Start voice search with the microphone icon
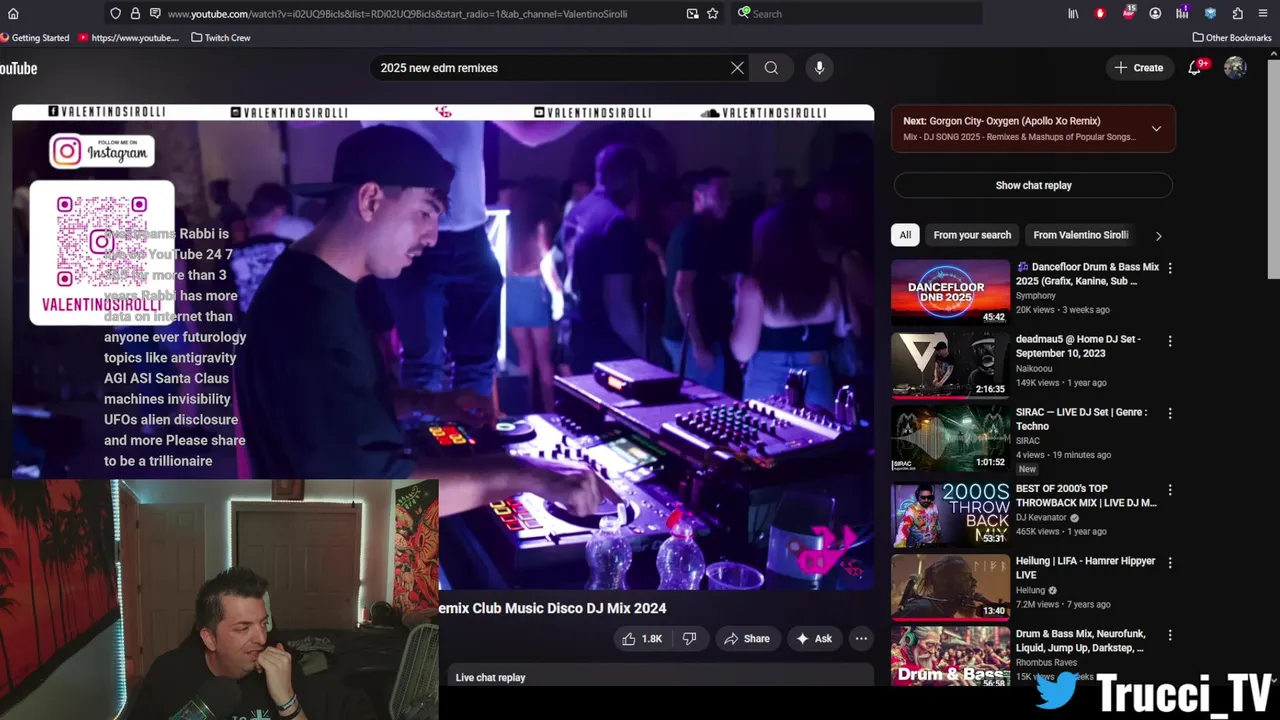This screenshot has width=1280, height=720. (x=819, y=68)
